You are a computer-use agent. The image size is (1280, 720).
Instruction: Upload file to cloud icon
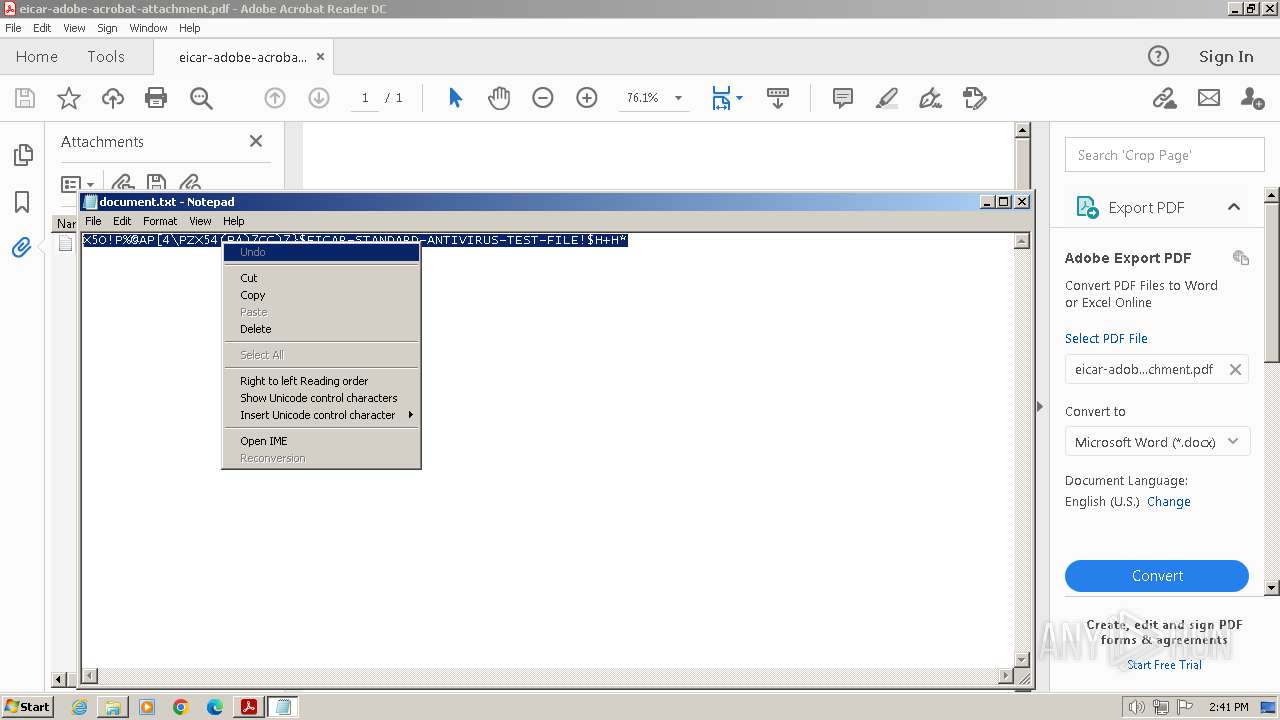pos(113,98)
